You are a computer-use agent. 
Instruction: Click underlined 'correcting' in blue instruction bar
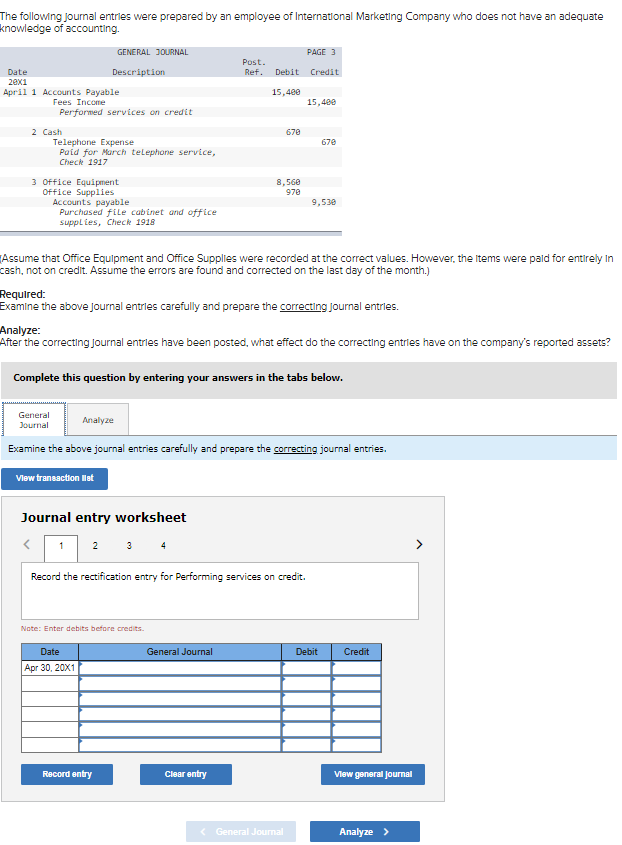(295, 449)
